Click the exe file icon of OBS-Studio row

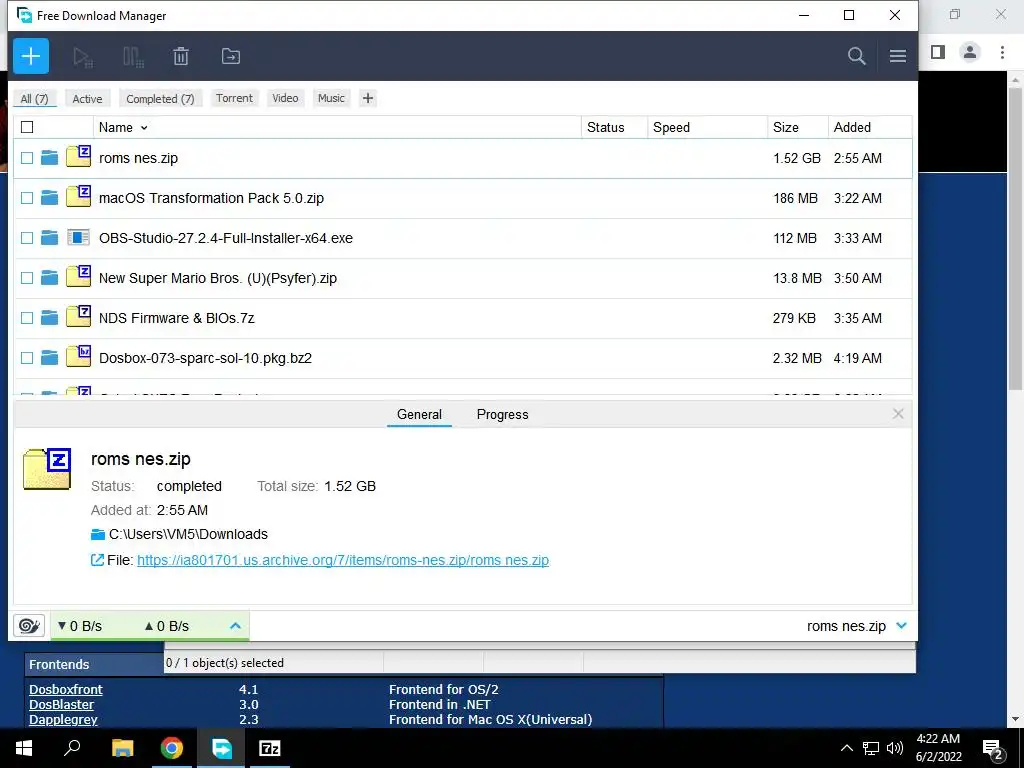click(78, 238)
